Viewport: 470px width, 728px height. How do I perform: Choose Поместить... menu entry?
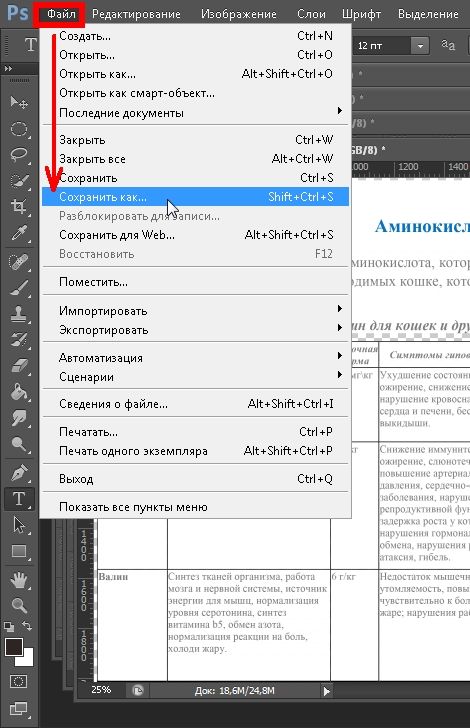tap(196, 282)
